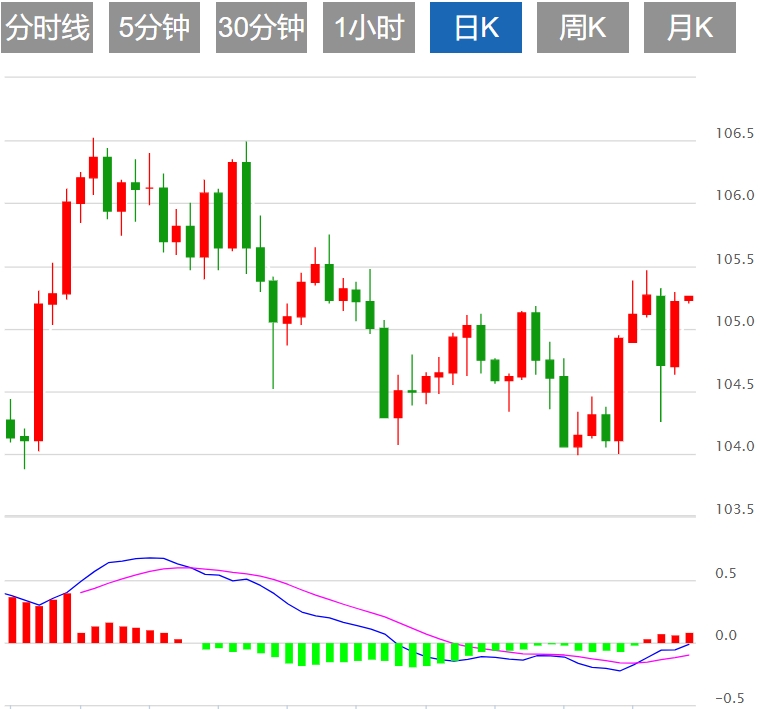This screenshot has height=709, width=760.
Task: Click the 105.5 price axis label
Action: click(735, 259)
